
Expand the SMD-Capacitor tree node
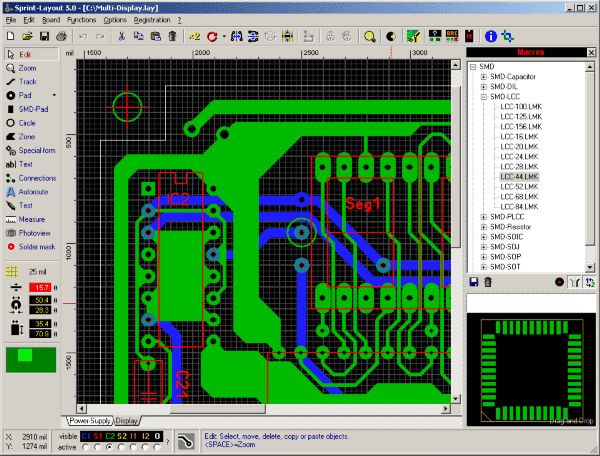pos(484,76)
